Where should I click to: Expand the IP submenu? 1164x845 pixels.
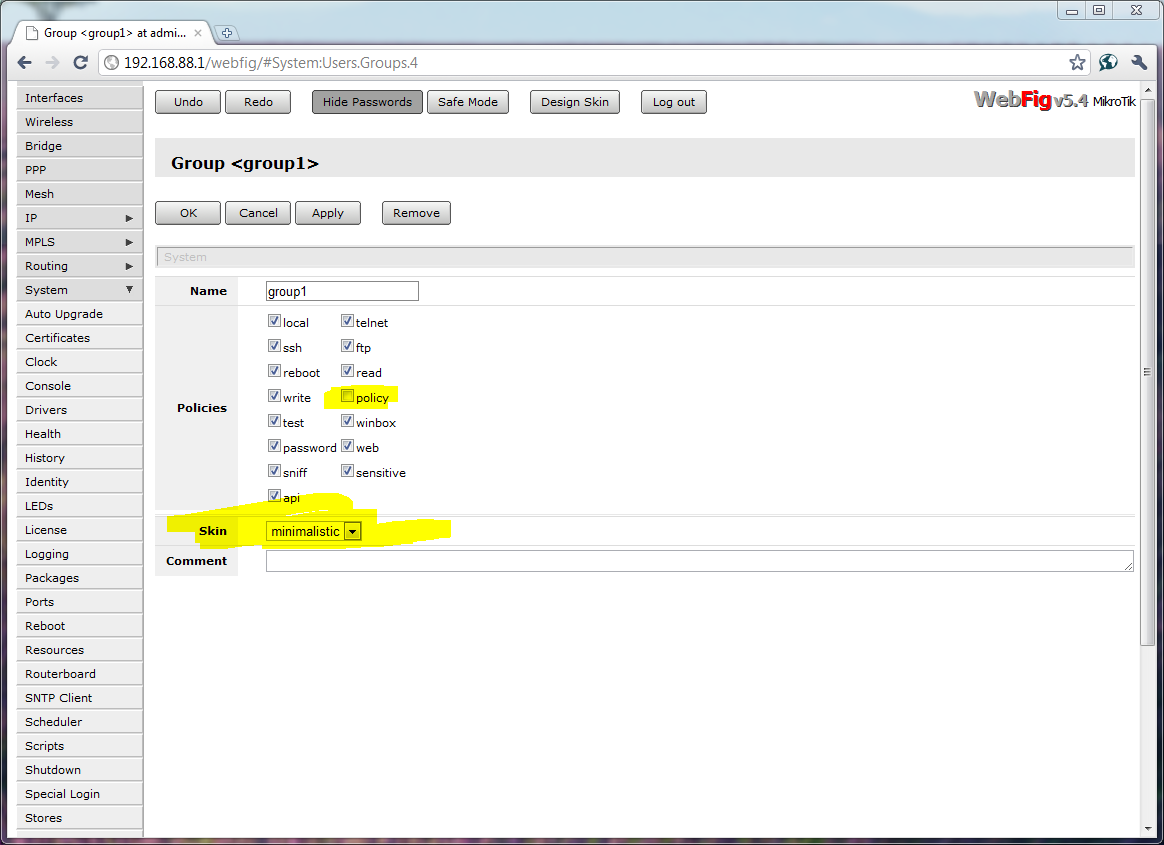pyautogui.click(x=79, y=218)
